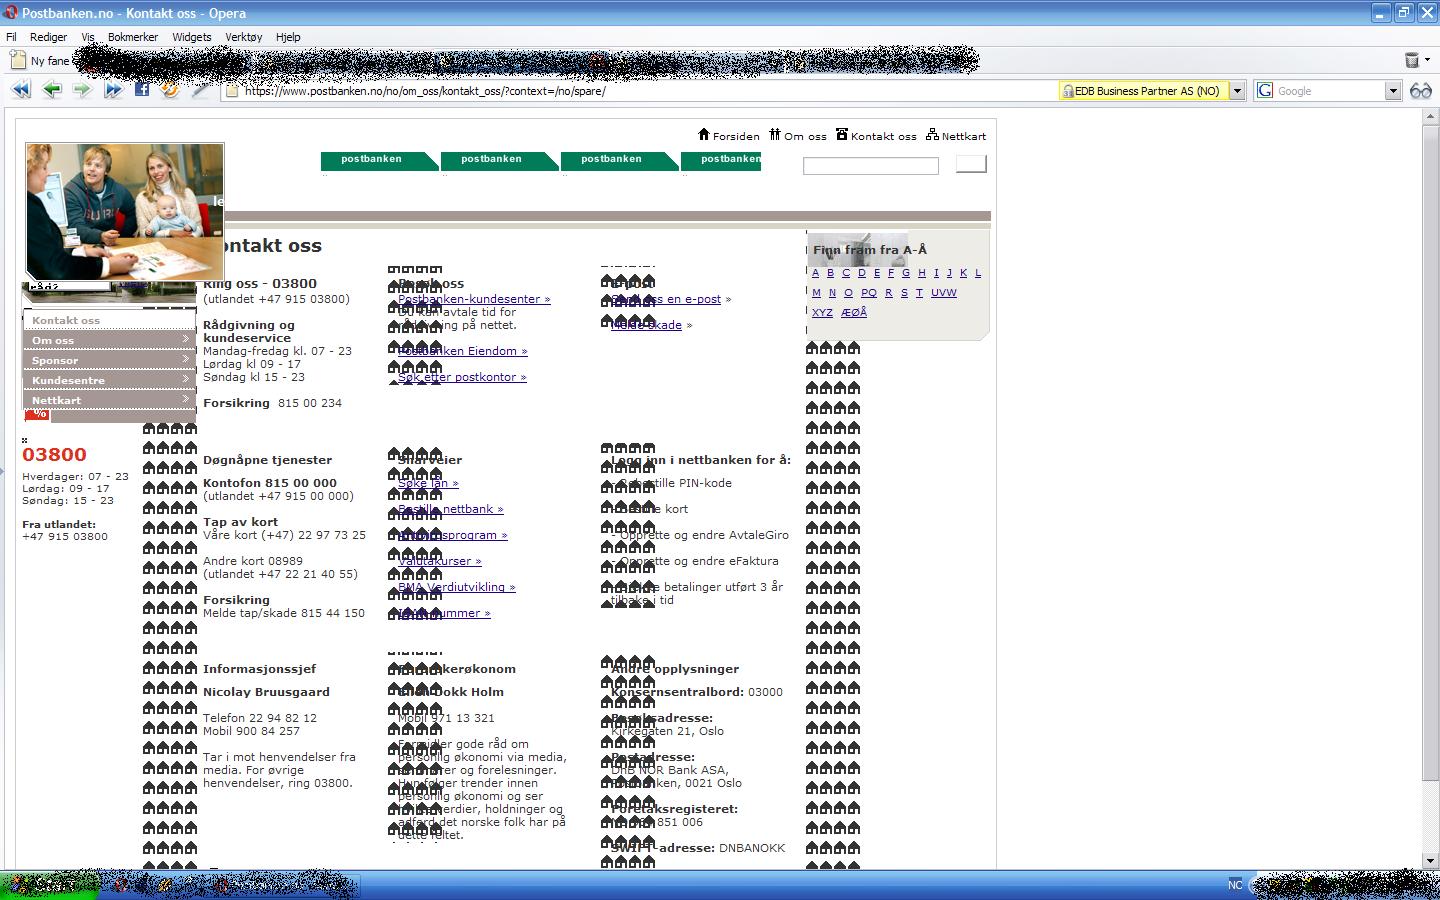Expand the dropdown arrow beside trash can
This screenshot has width=1440, height=900.
pos(1427,60)
